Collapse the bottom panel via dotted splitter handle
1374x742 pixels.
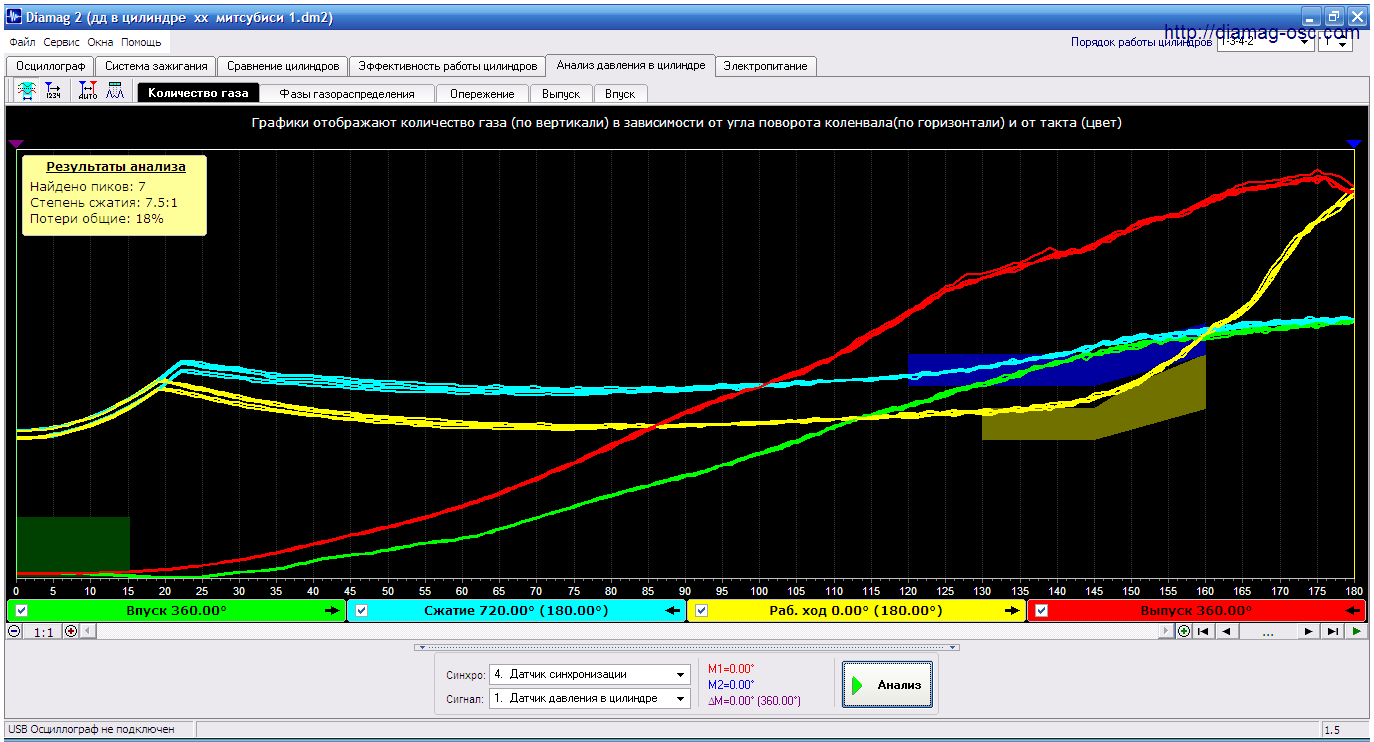pos(686,647)
